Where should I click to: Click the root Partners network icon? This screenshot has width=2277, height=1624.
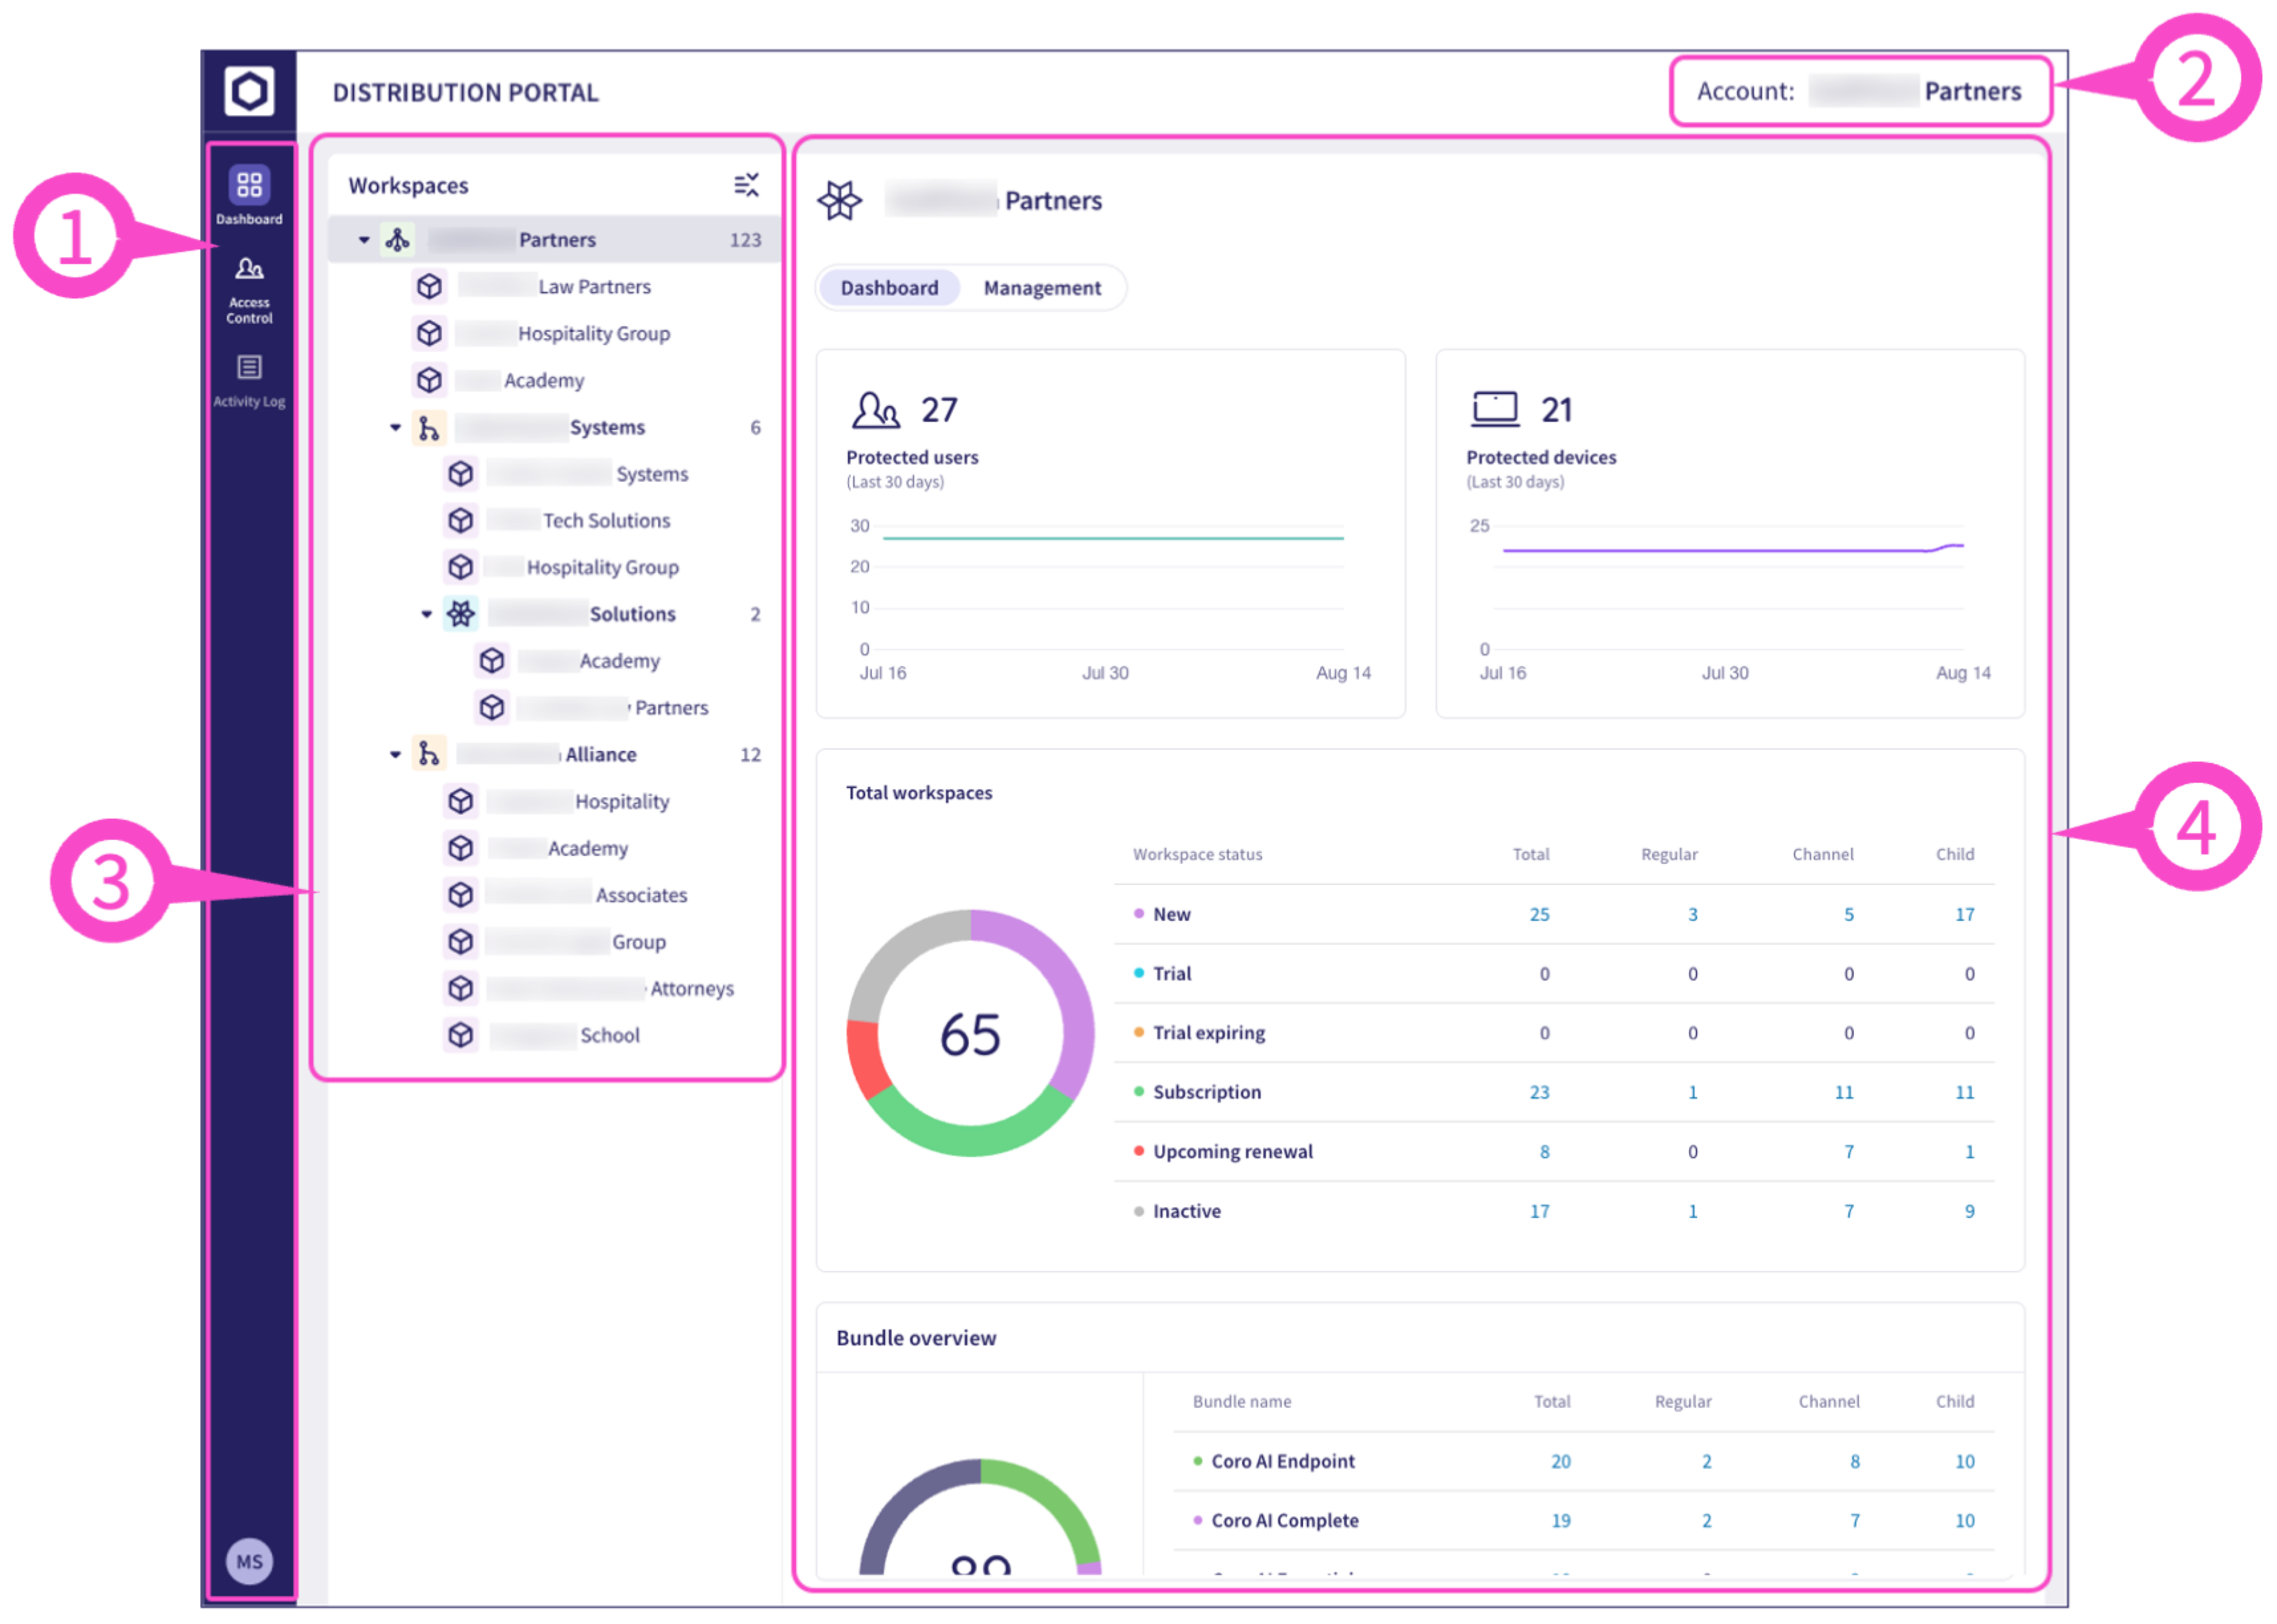[x=398, y=240]
